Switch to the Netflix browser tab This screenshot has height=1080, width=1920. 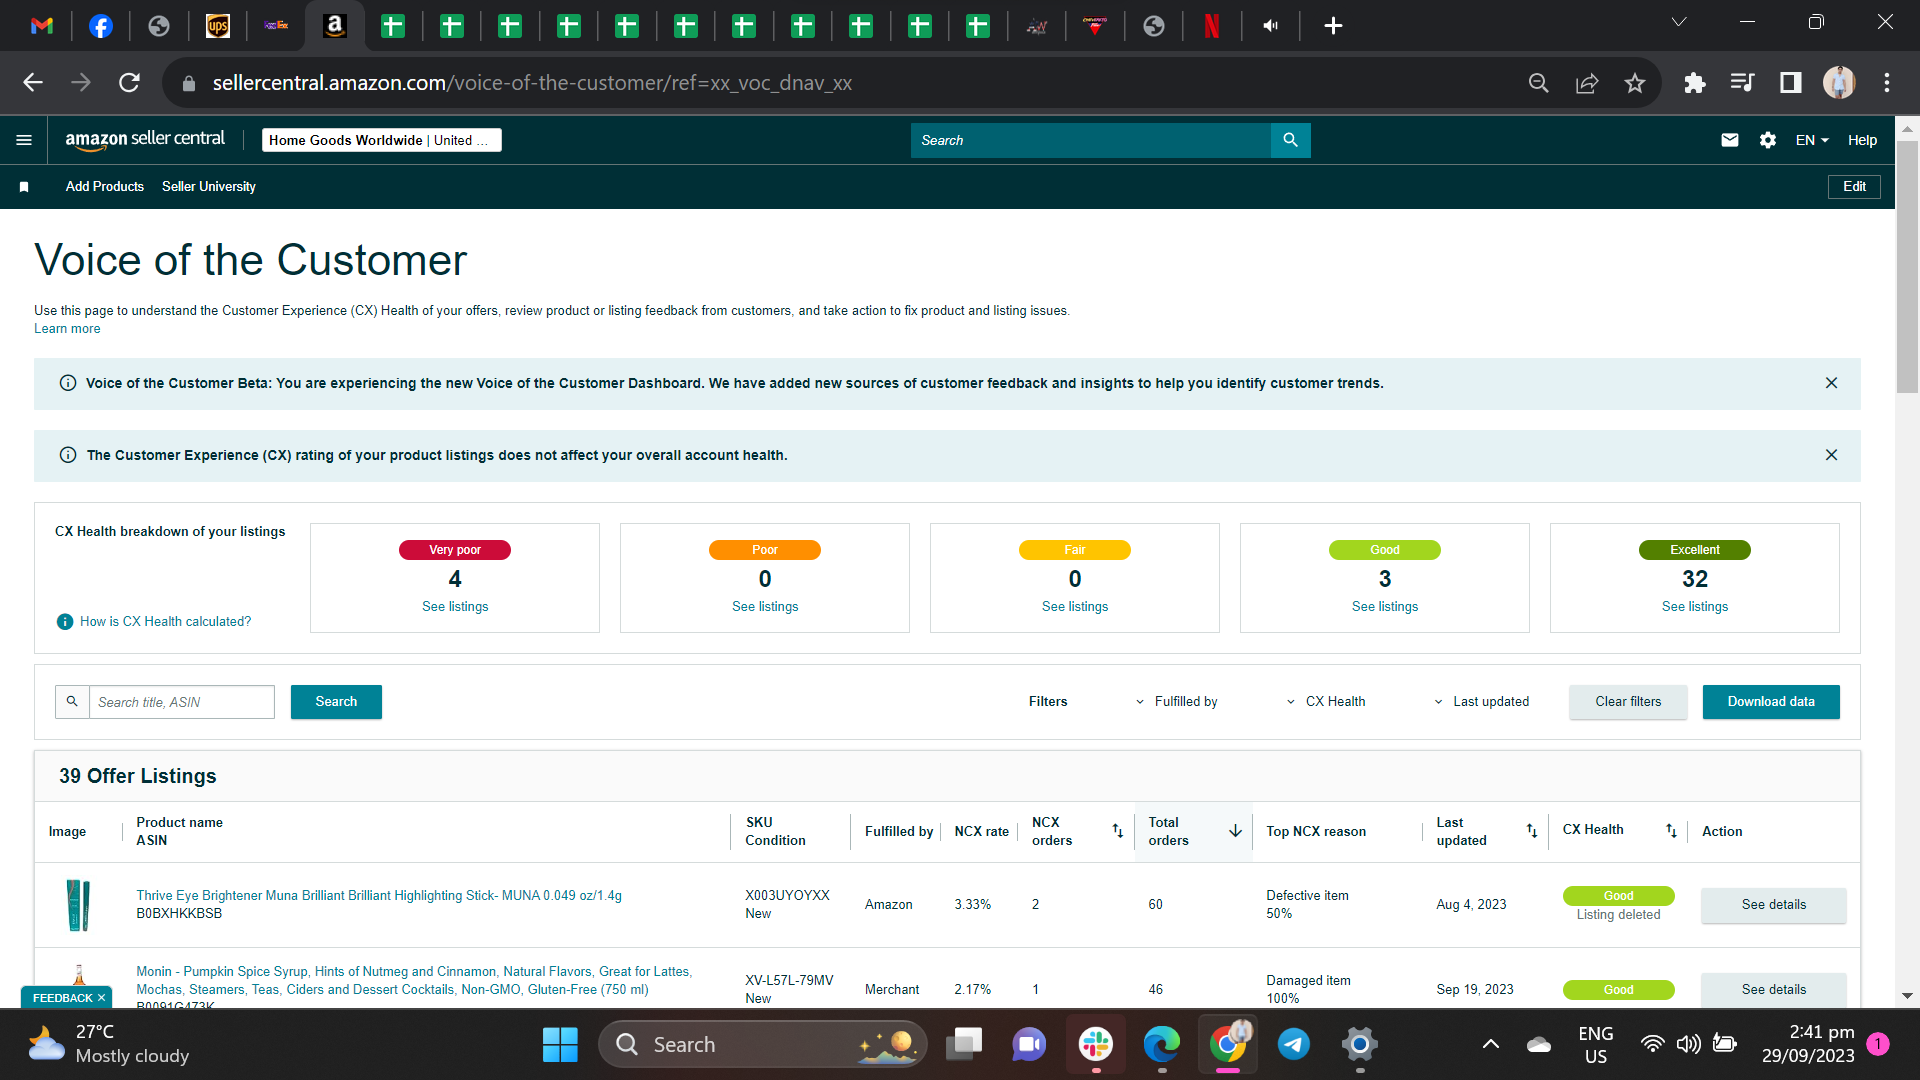(1212, 26)
